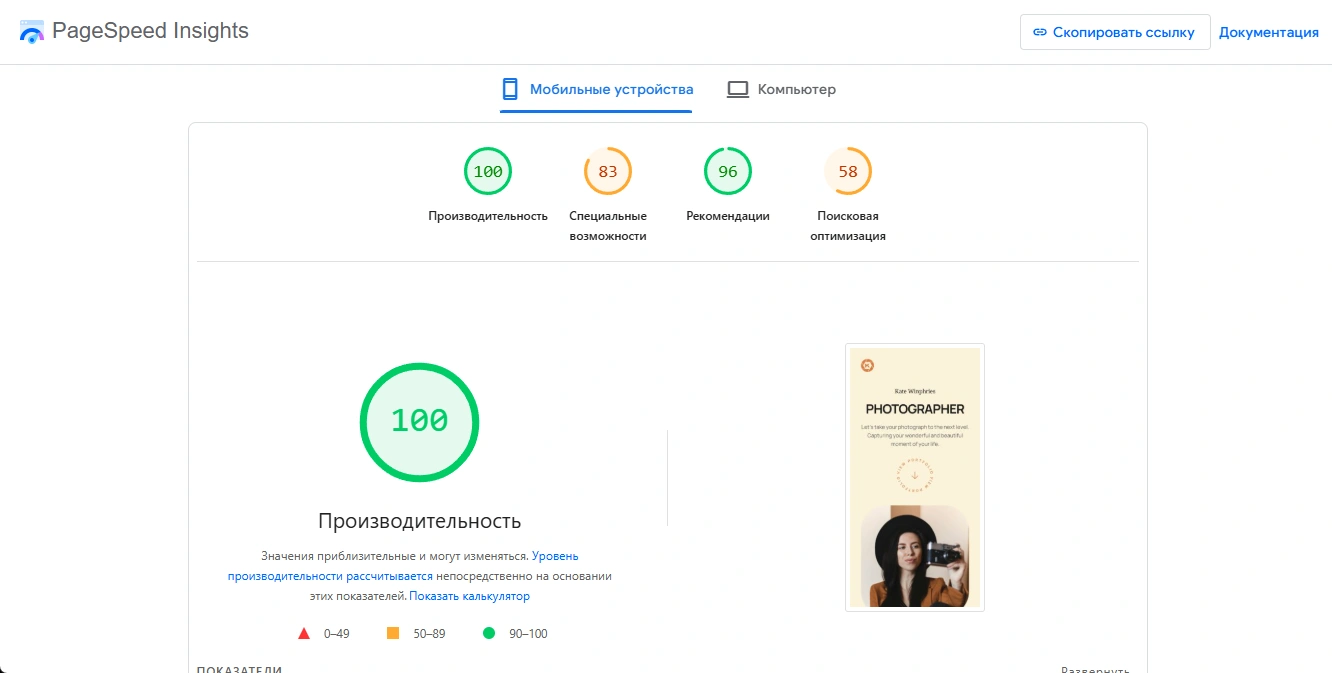This screenshot has height=673, width=1332.
Task: Open the Специальные возможности gauge showing 83
Action: (608, 172)
